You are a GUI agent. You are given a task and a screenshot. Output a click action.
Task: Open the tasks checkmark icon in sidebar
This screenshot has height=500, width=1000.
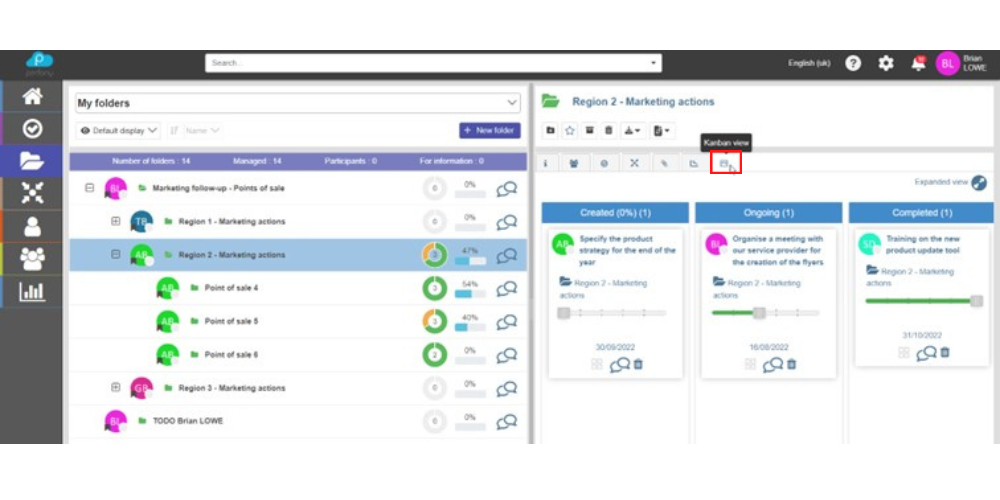click(x=32, y=128)
